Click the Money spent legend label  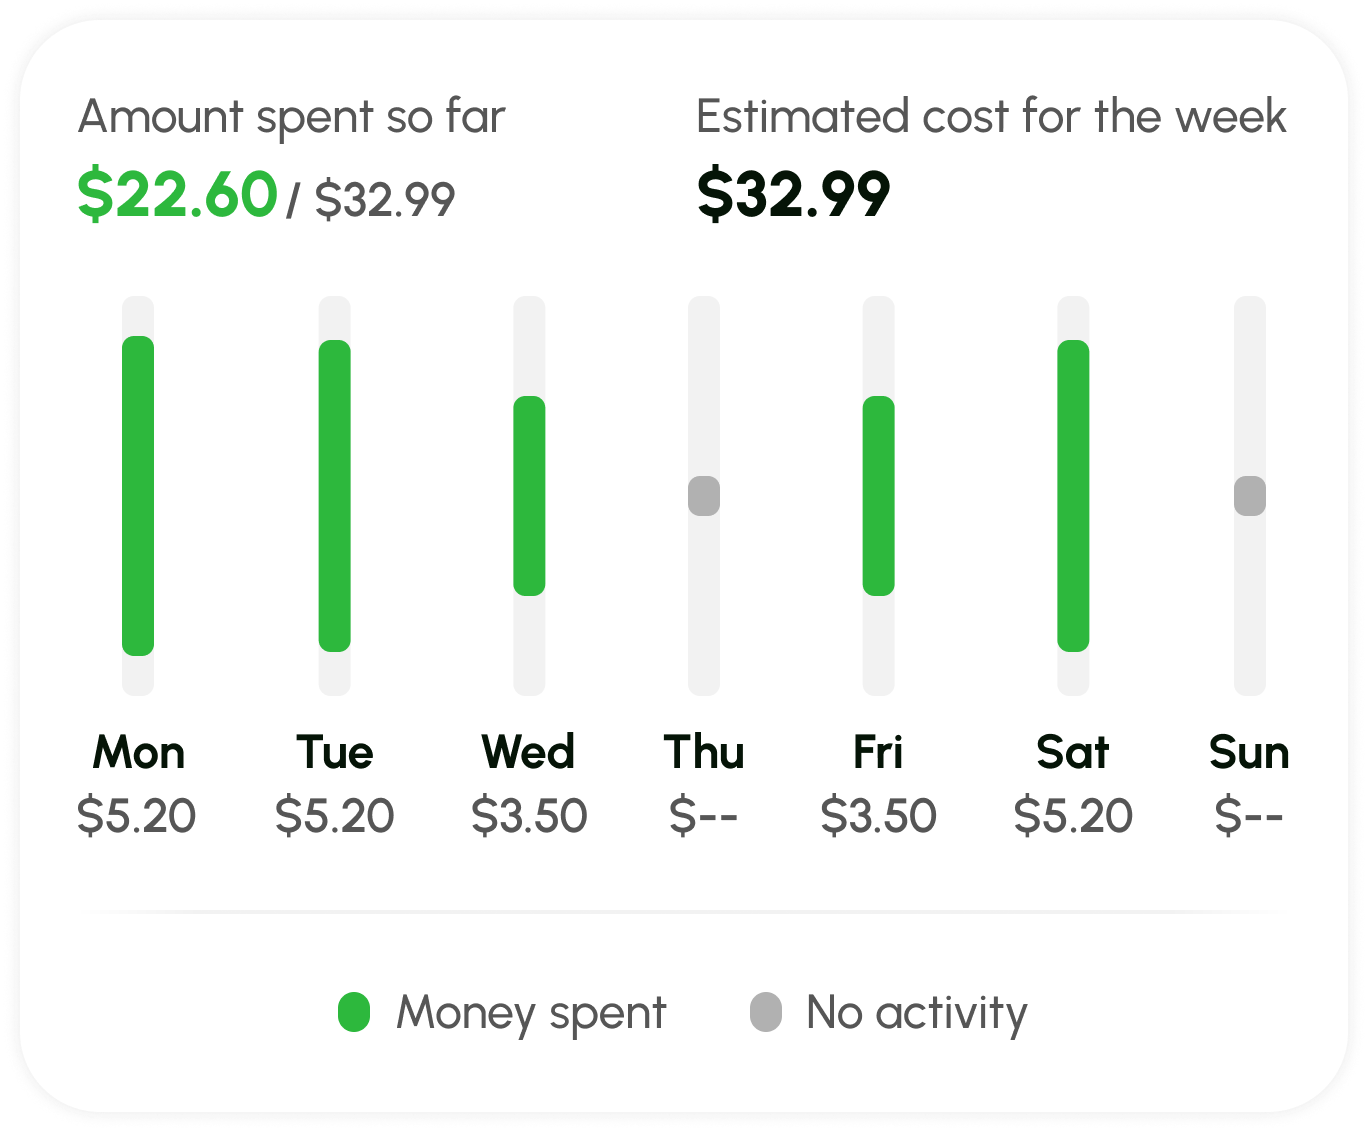click(531, 1012)
